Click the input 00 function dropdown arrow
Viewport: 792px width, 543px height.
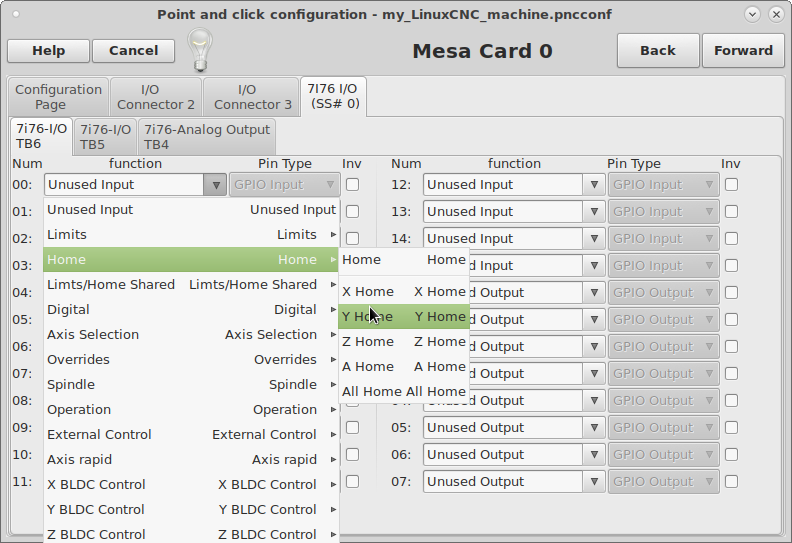[215, 185]
